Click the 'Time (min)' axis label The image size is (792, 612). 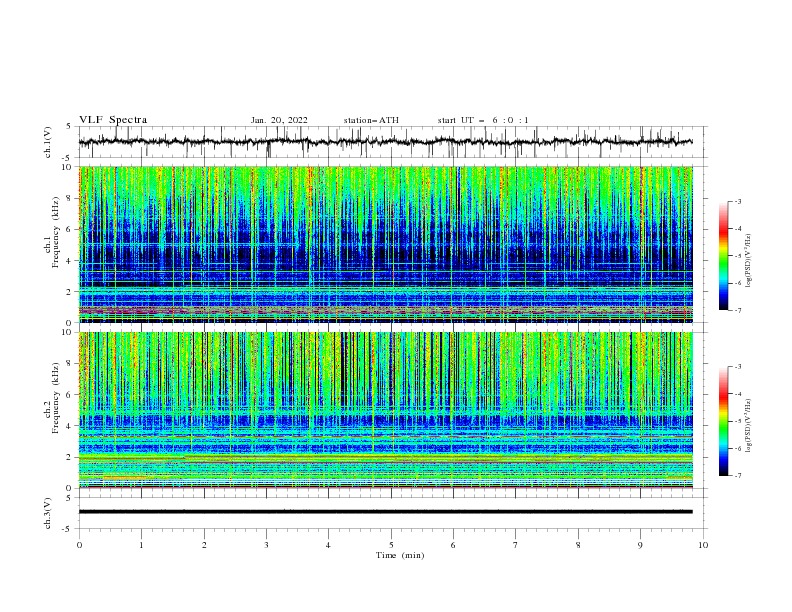click(x=400, y=555)
